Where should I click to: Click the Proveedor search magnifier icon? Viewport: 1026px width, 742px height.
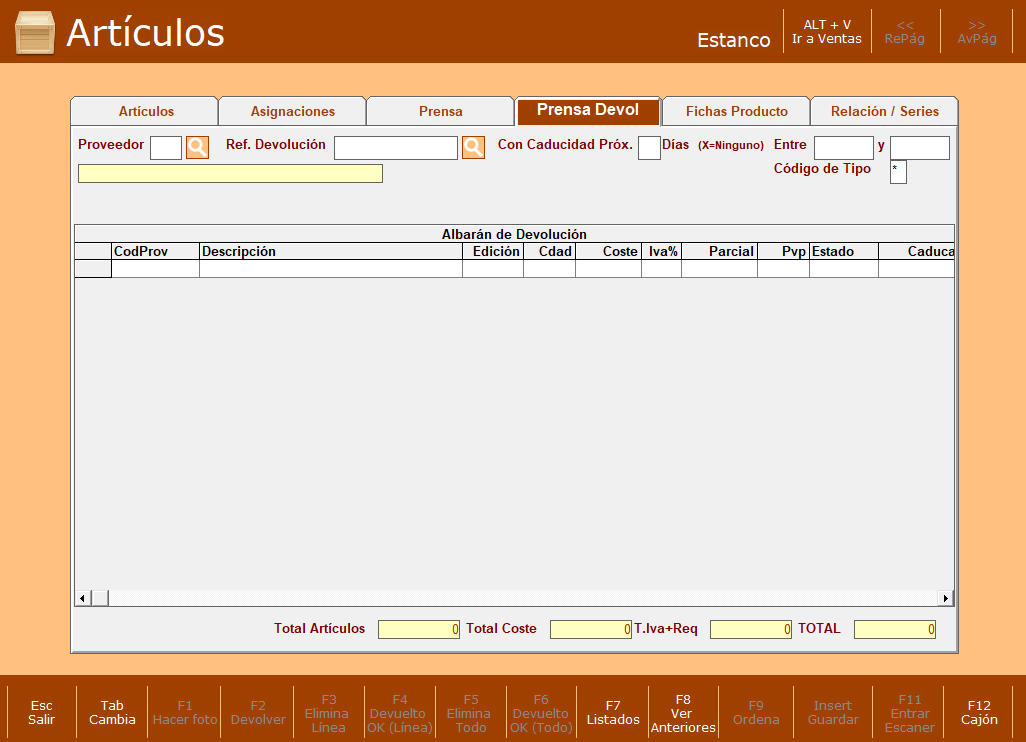point(197,147)
